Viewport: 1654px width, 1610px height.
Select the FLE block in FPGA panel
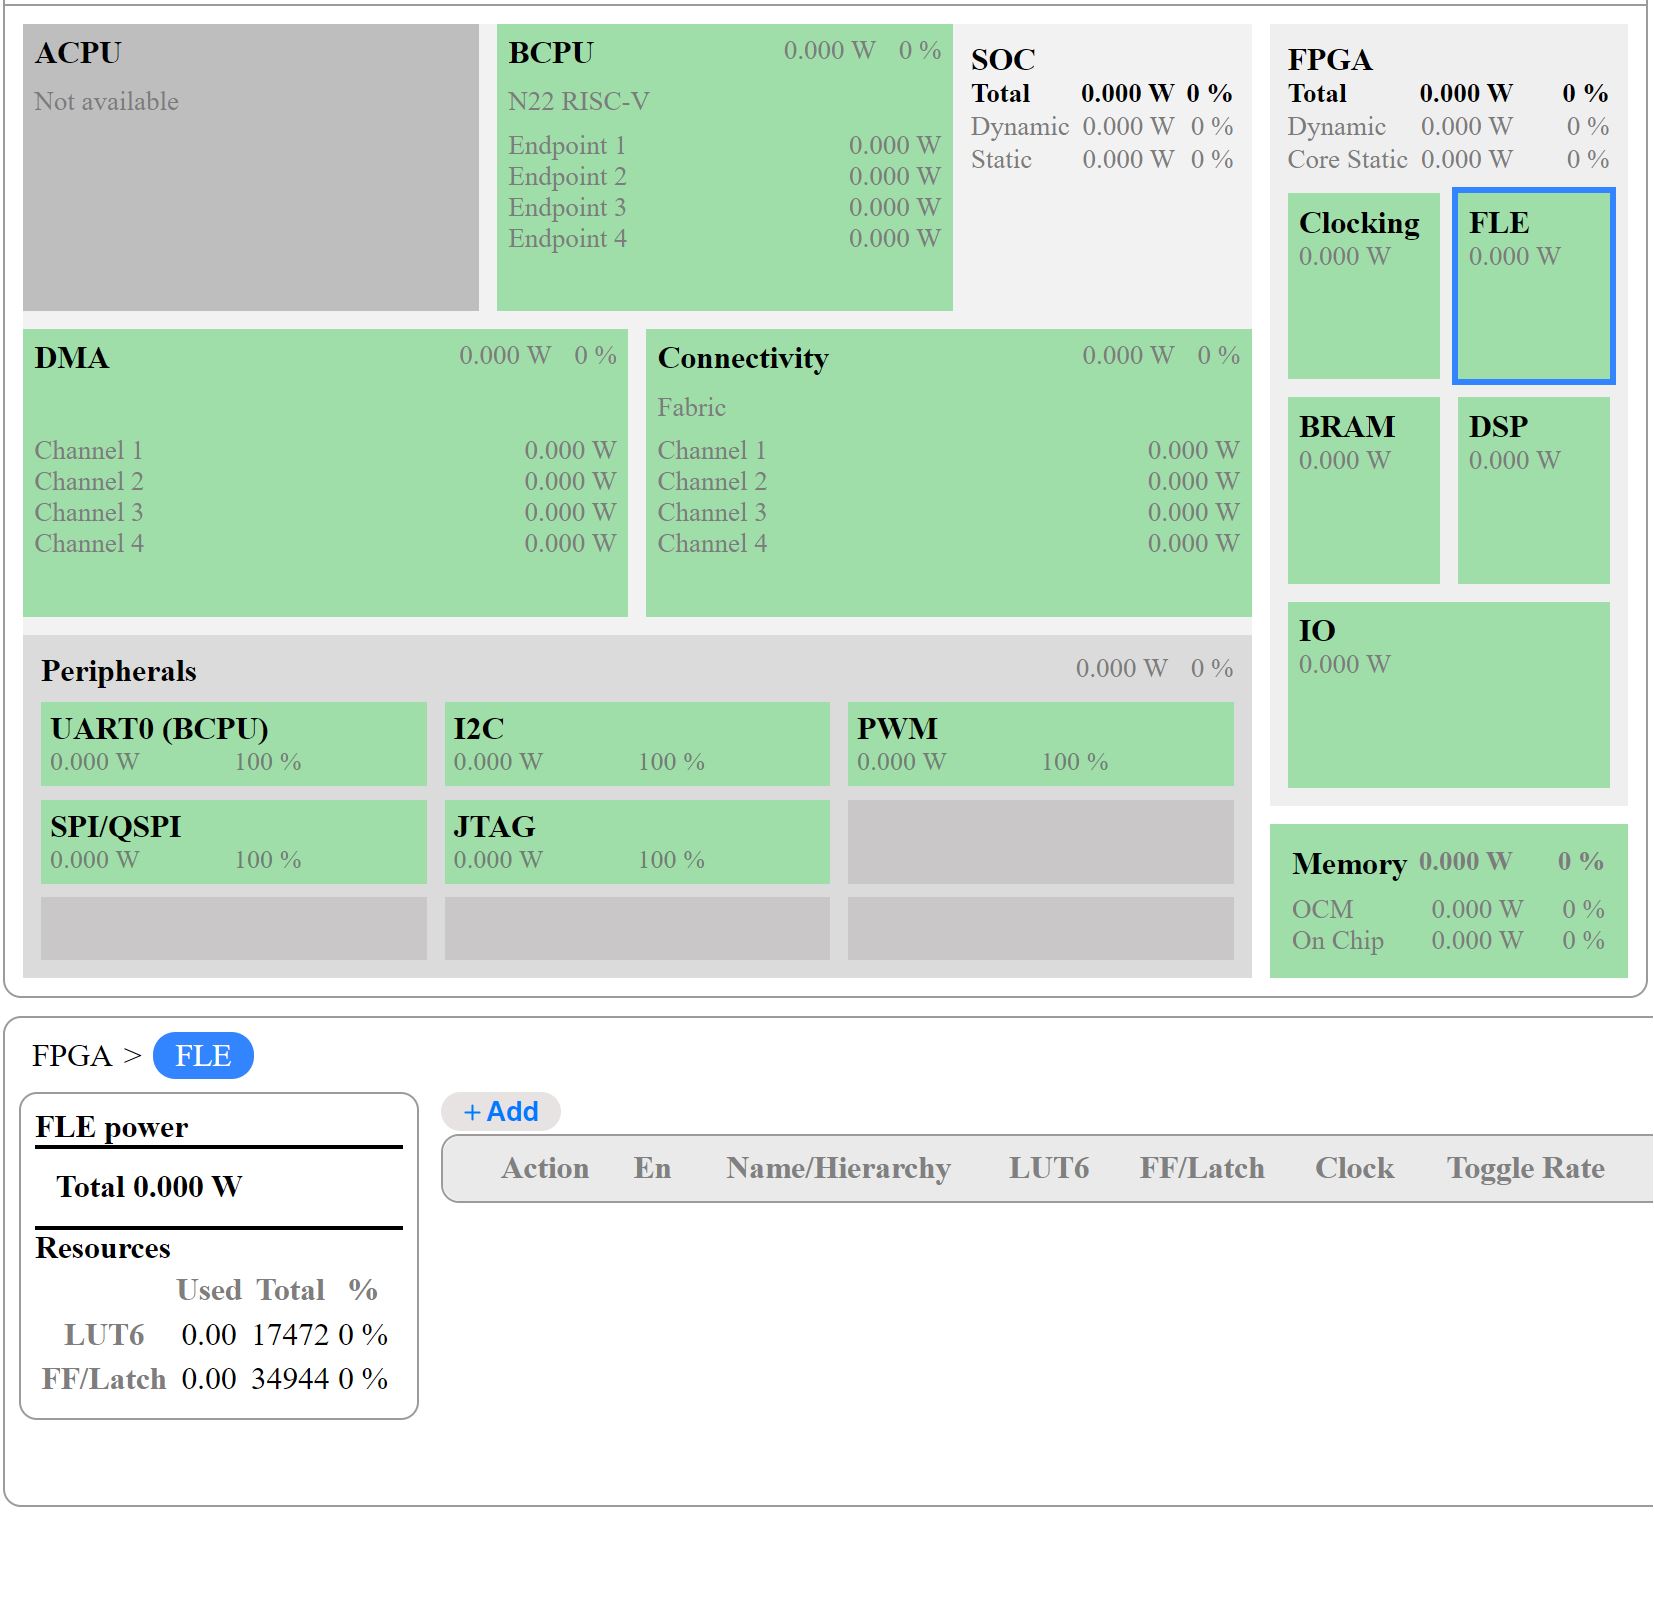click(1533, 286)
